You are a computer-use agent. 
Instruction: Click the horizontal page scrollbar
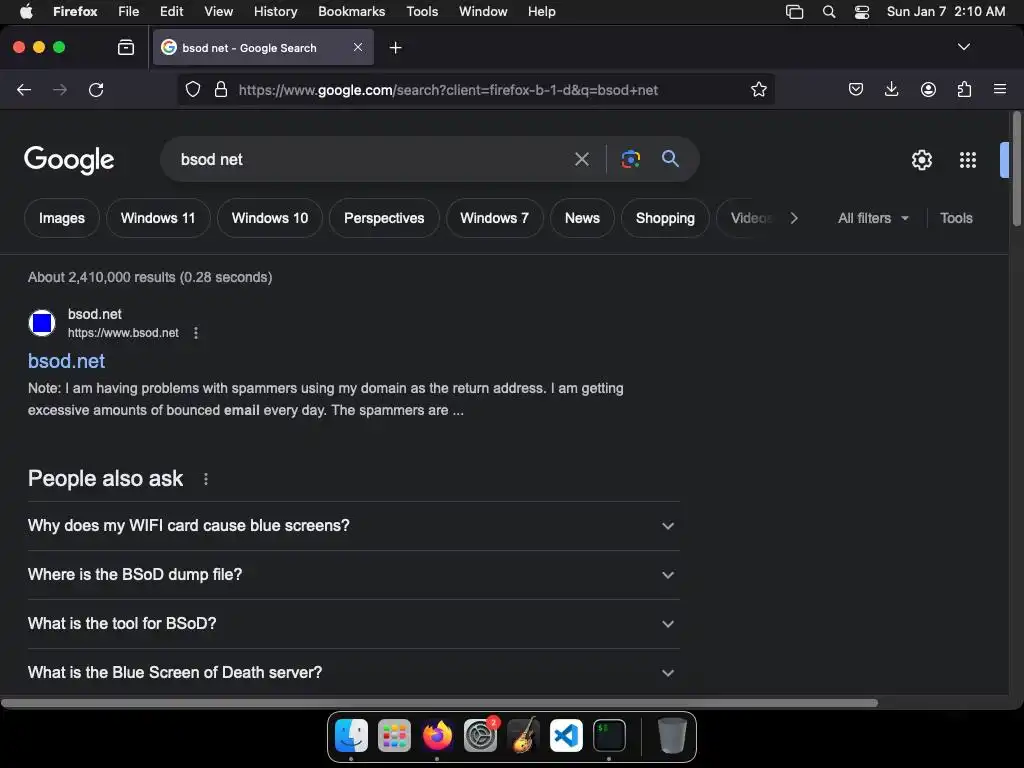tap(440, 703)
